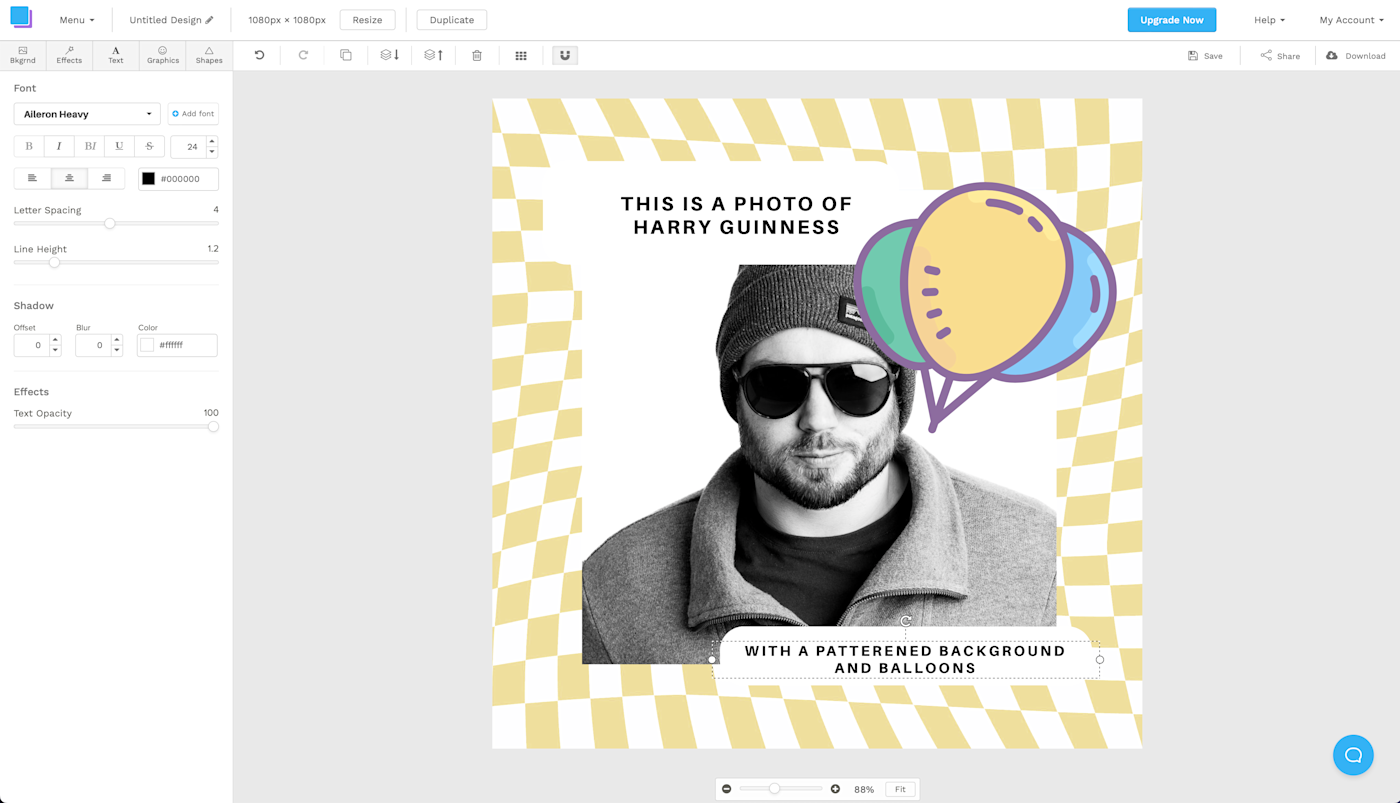The image size is (1400, 803).
Task: Select the "THIS IS A PHOTO OF" heading text
Action: tap(736, 204)
